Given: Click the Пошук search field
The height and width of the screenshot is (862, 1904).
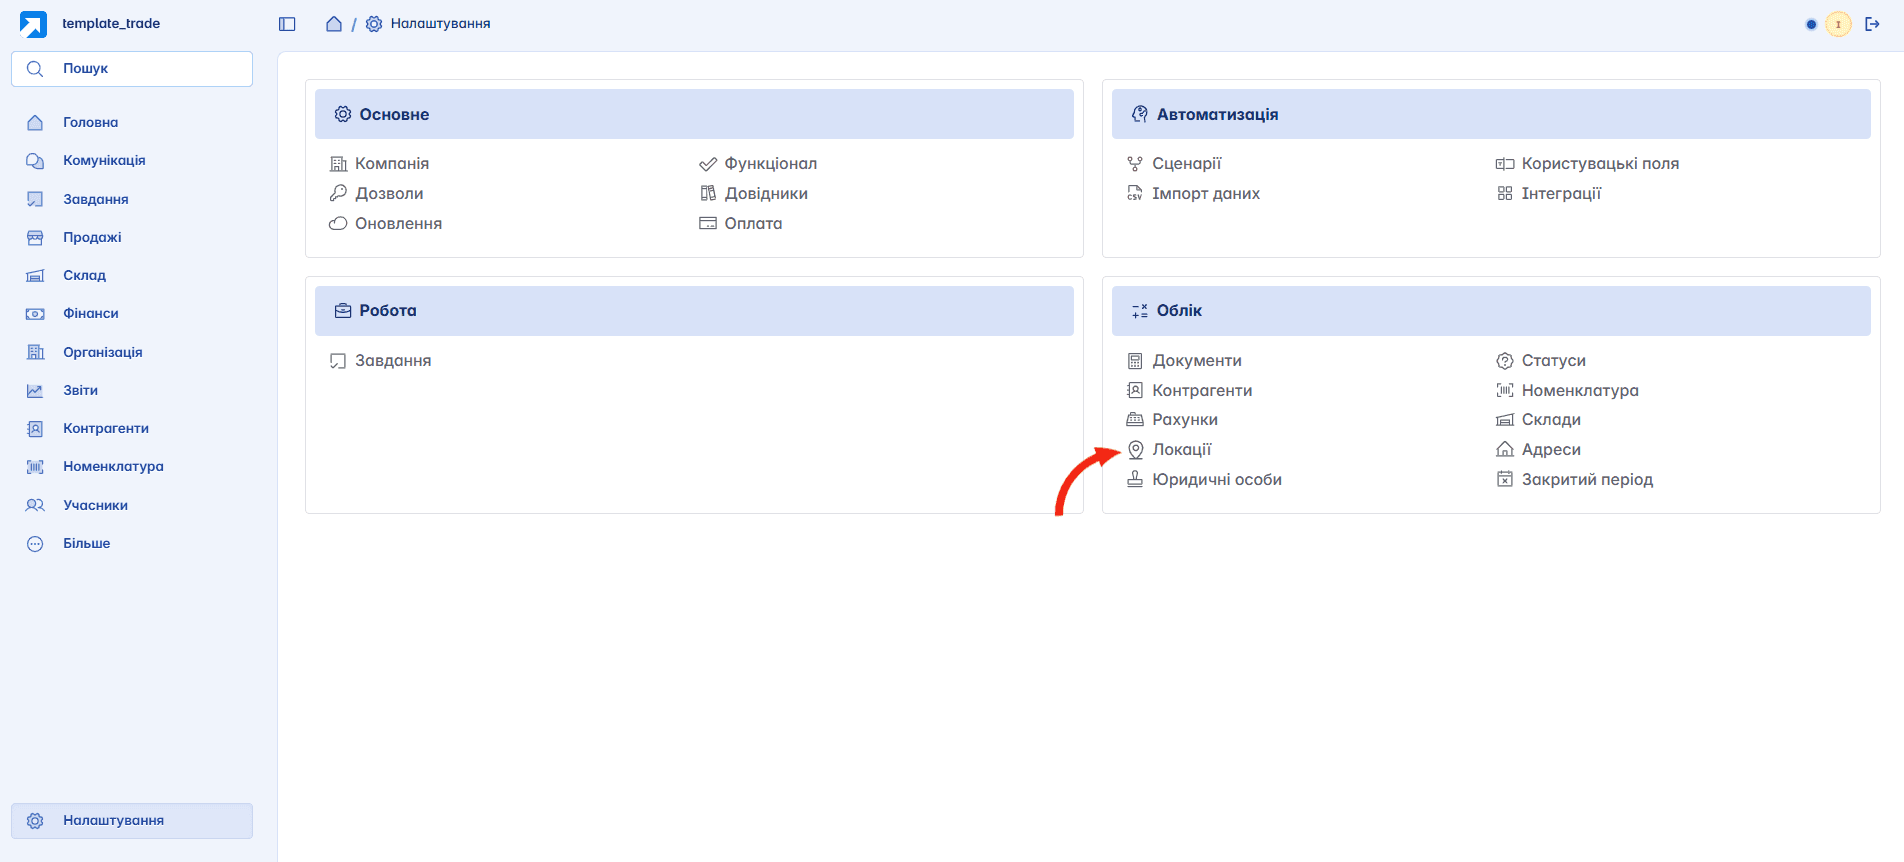Looking at the screenshot, I should (132, 69).
